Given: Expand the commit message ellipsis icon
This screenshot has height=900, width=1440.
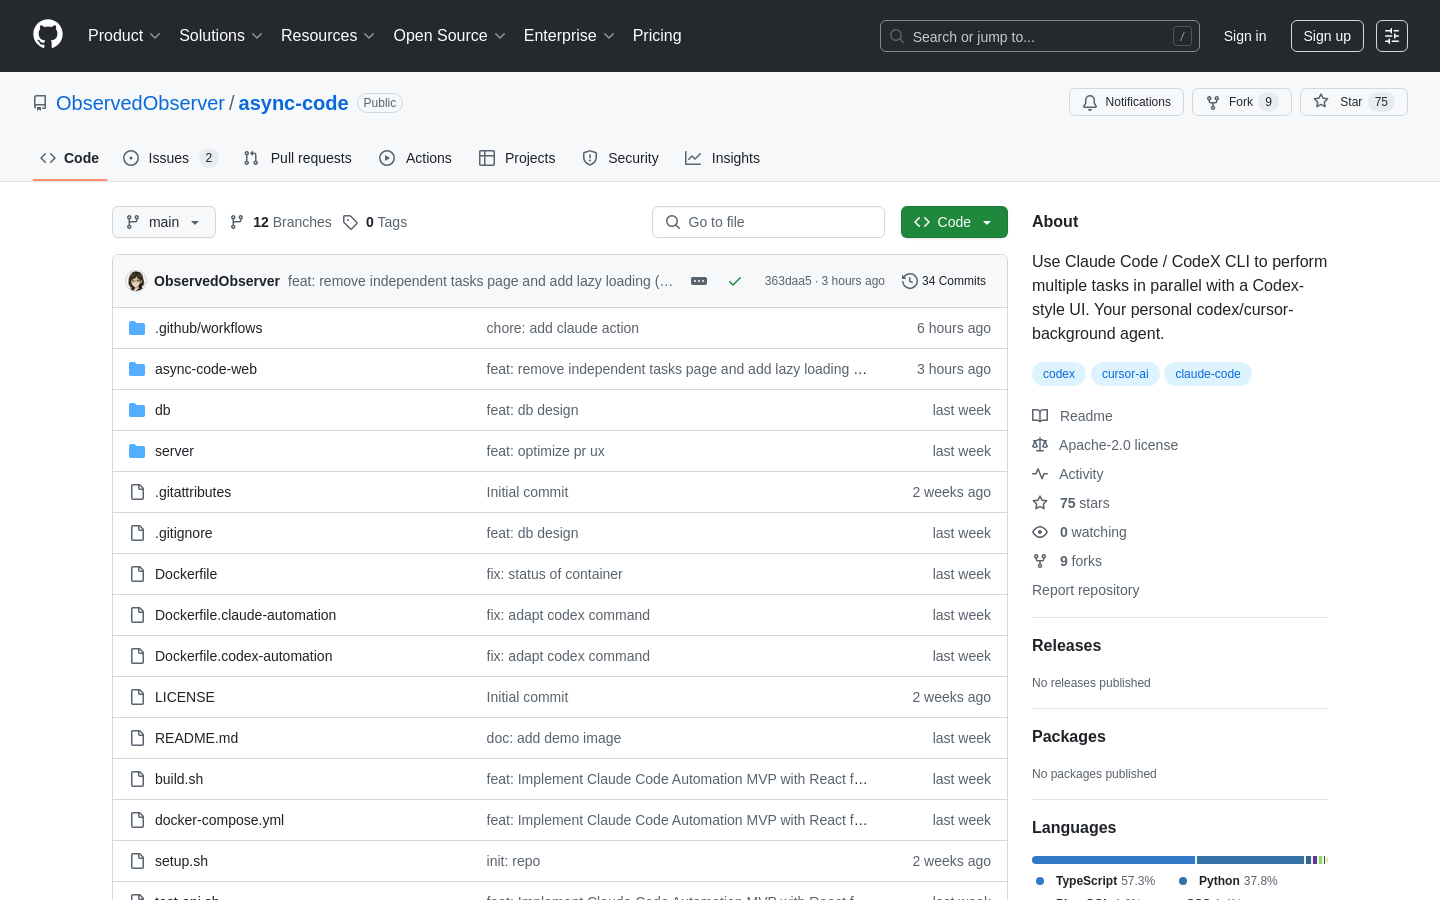Looking at the screenshot, I should (699, 281).
